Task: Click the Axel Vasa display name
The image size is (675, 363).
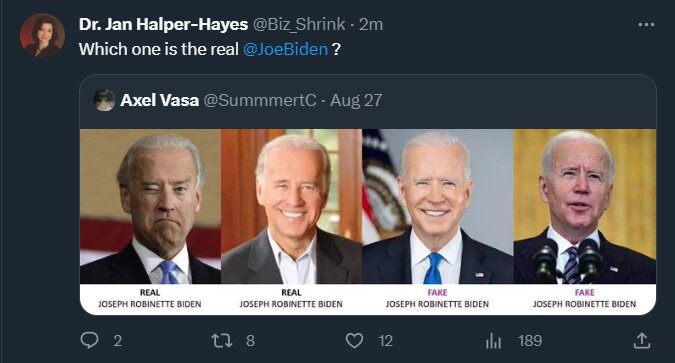Action: 159,100
